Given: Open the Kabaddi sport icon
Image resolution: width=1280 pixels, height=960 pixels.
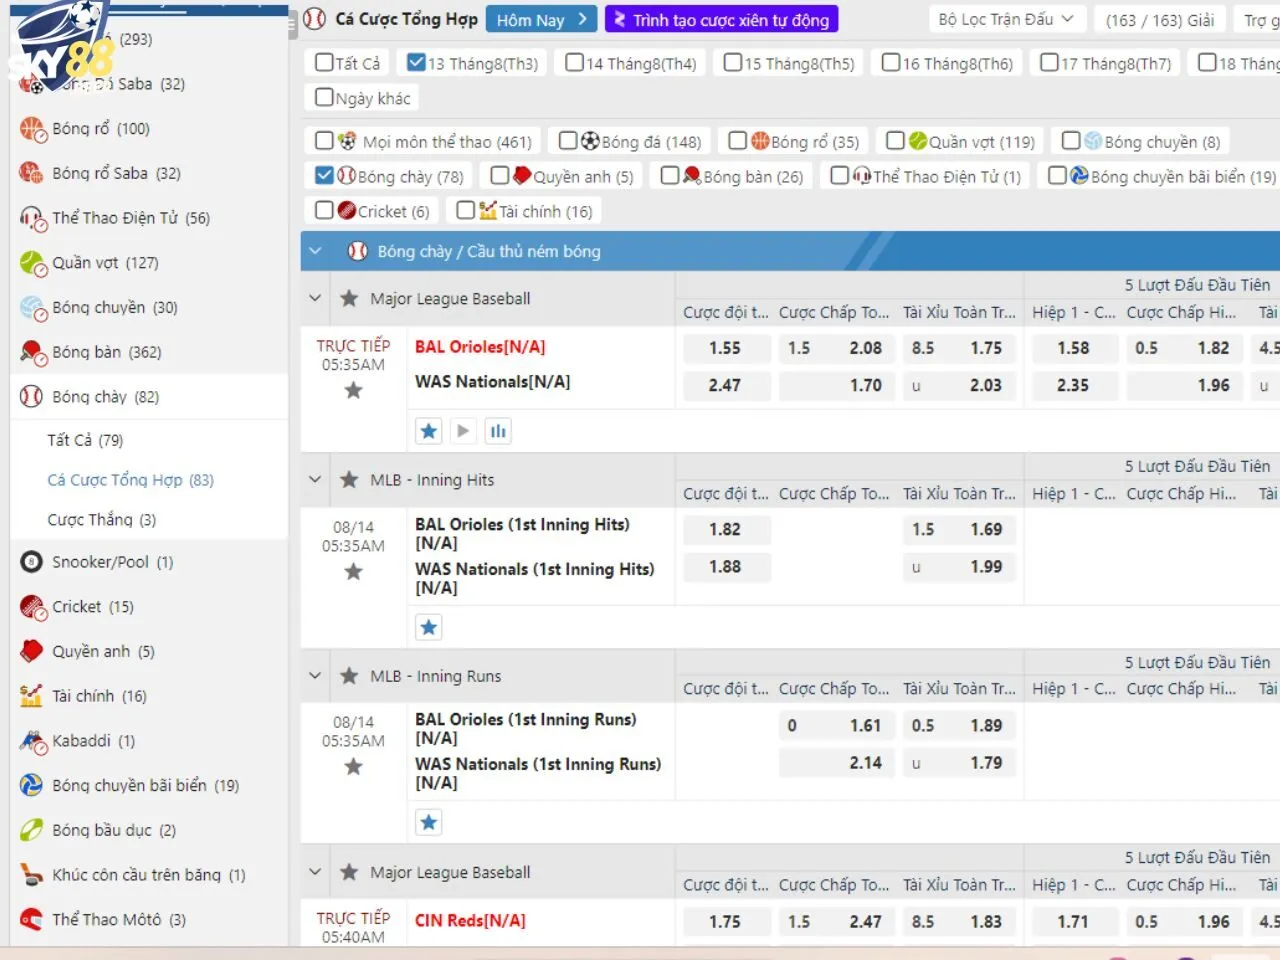Looking at the screenshot, I should [32, 741].
